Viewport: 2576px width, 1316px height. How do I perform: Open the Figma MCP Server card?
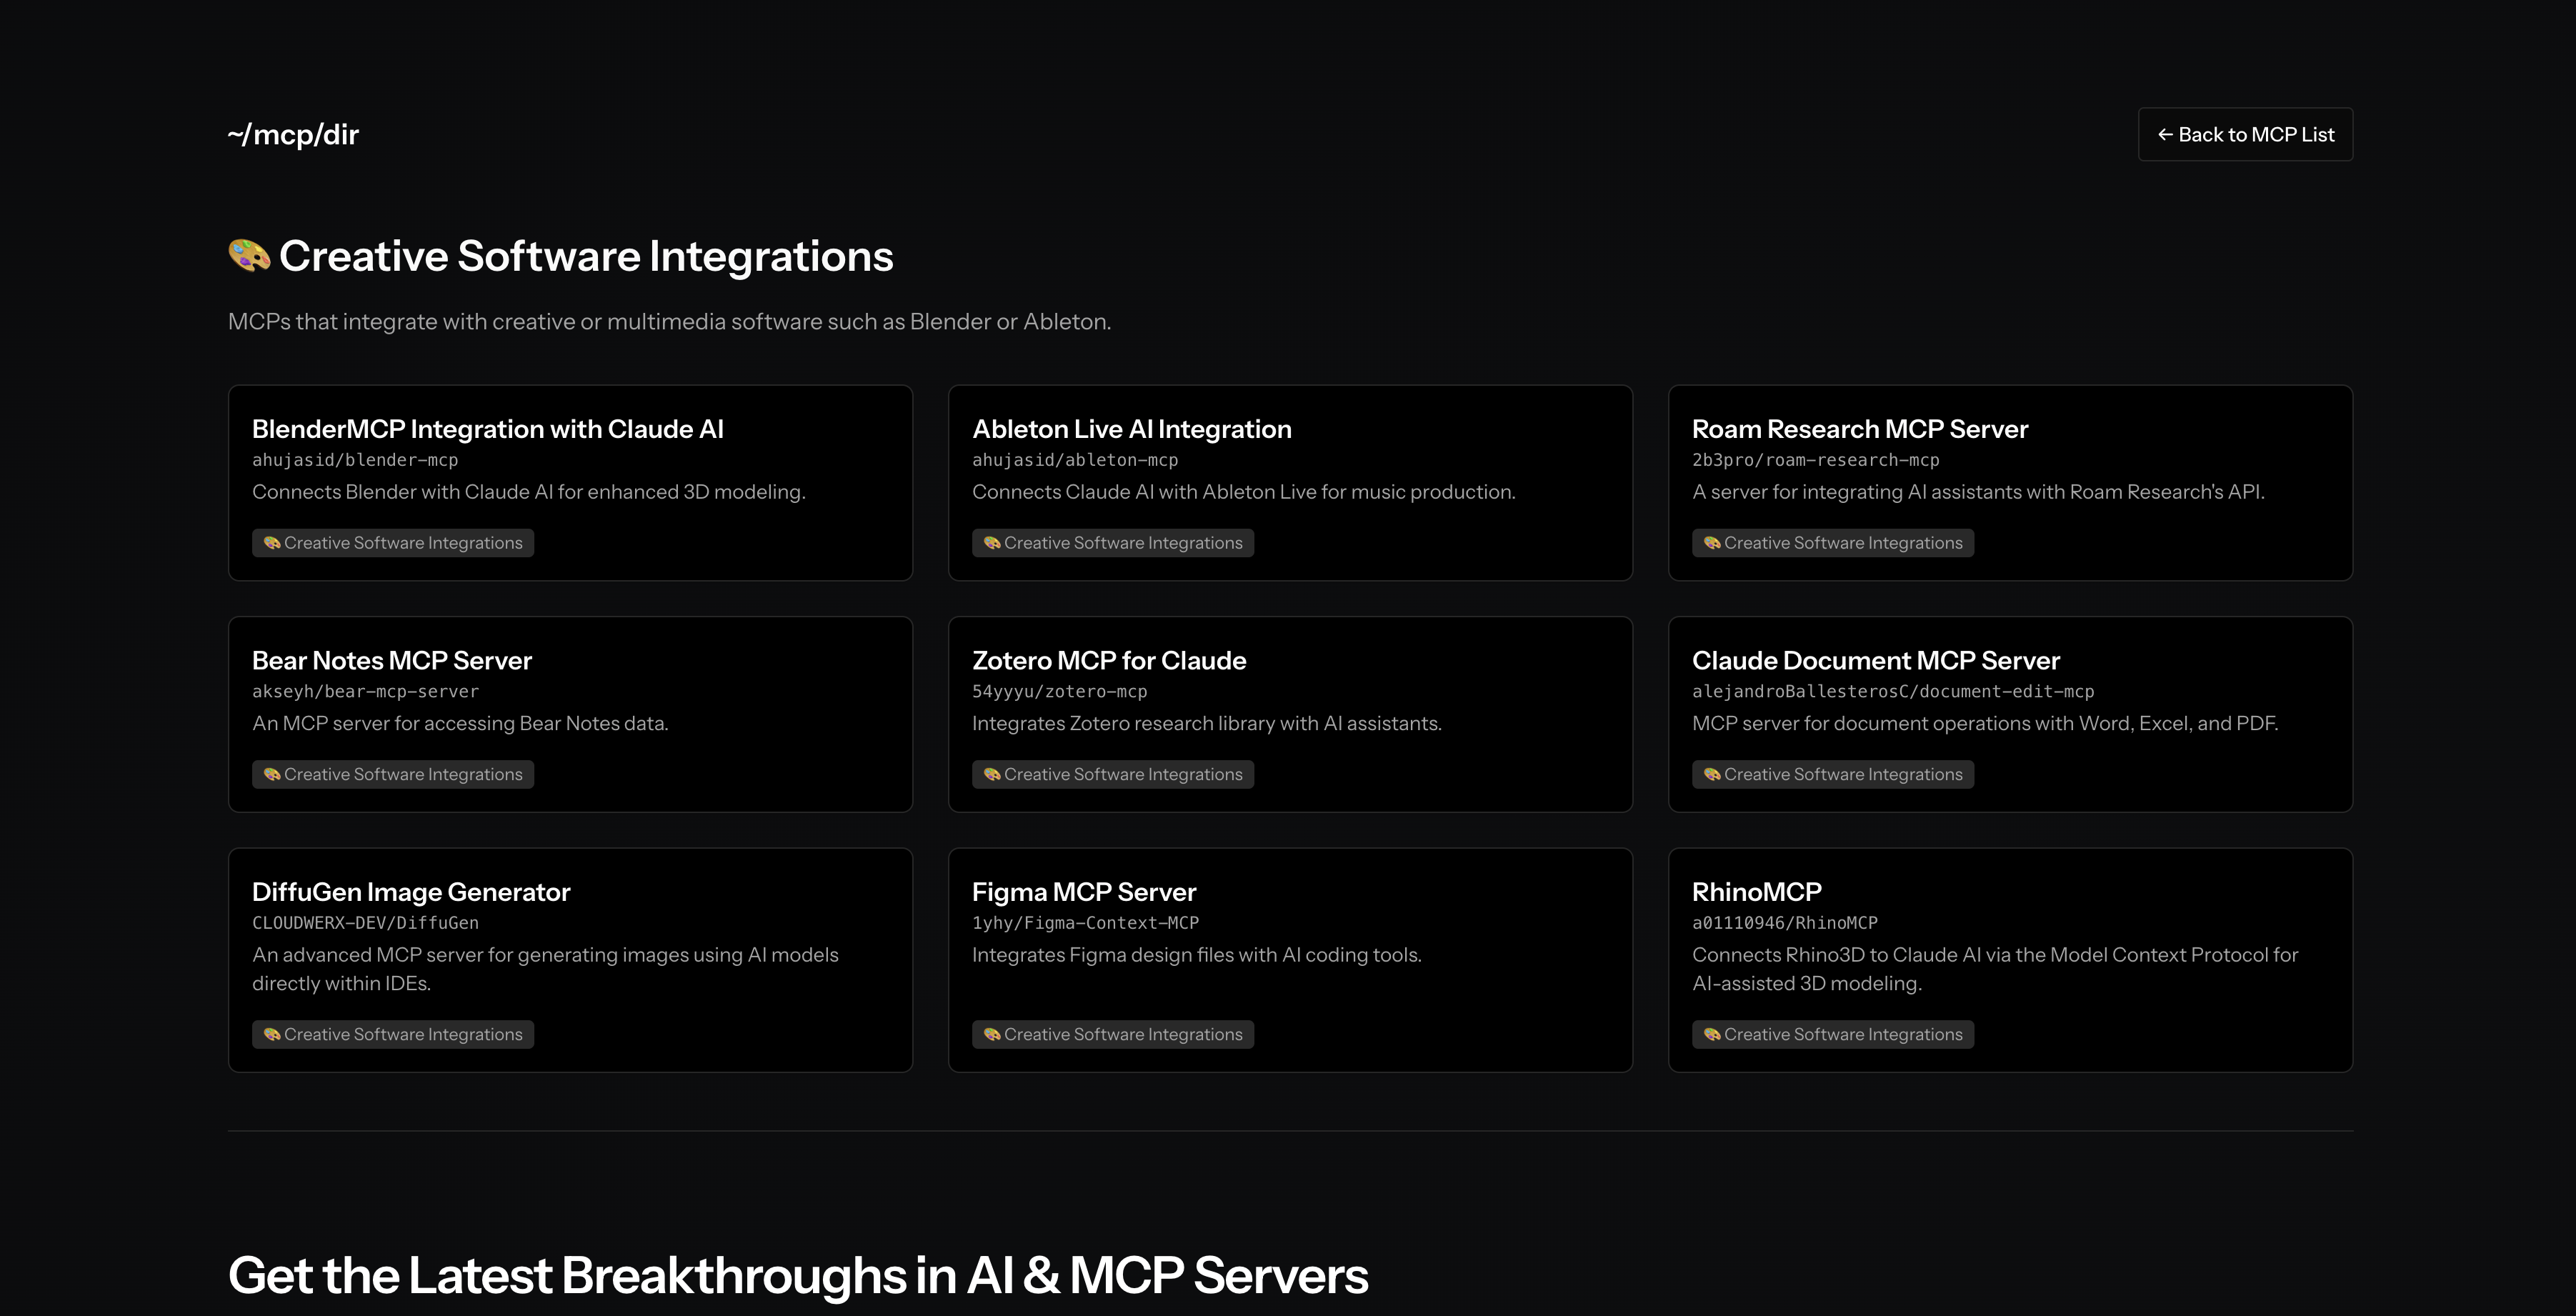(x=1083, y=892)
